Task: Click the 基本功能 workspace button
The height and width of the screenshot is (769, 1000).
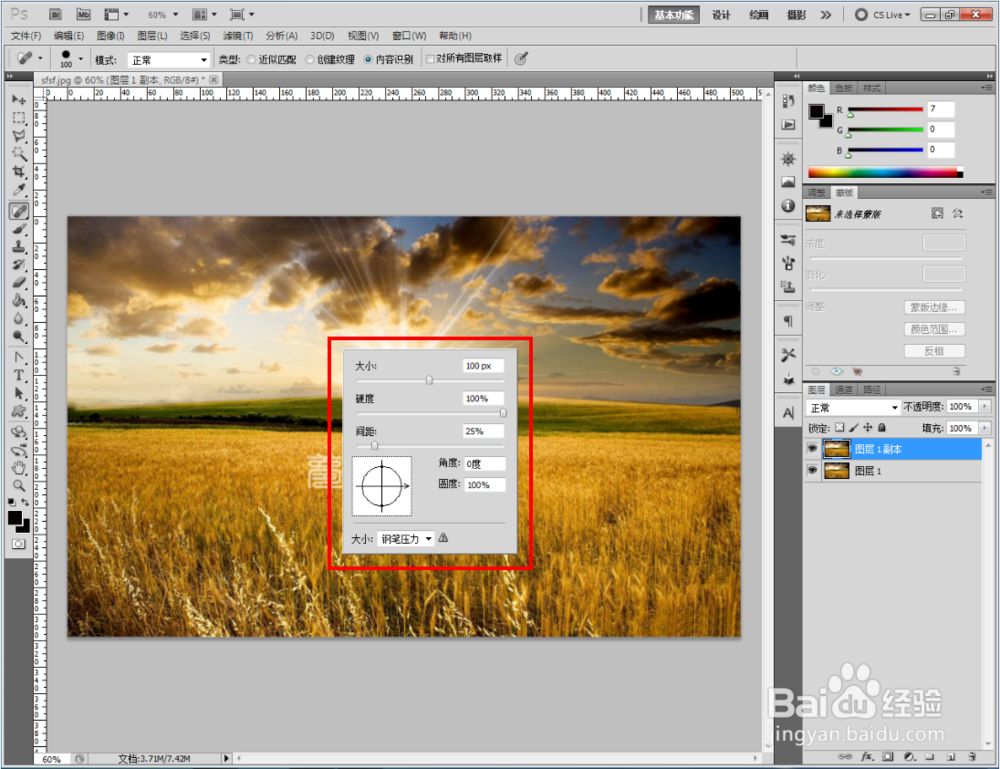Action: click(673, 15)
